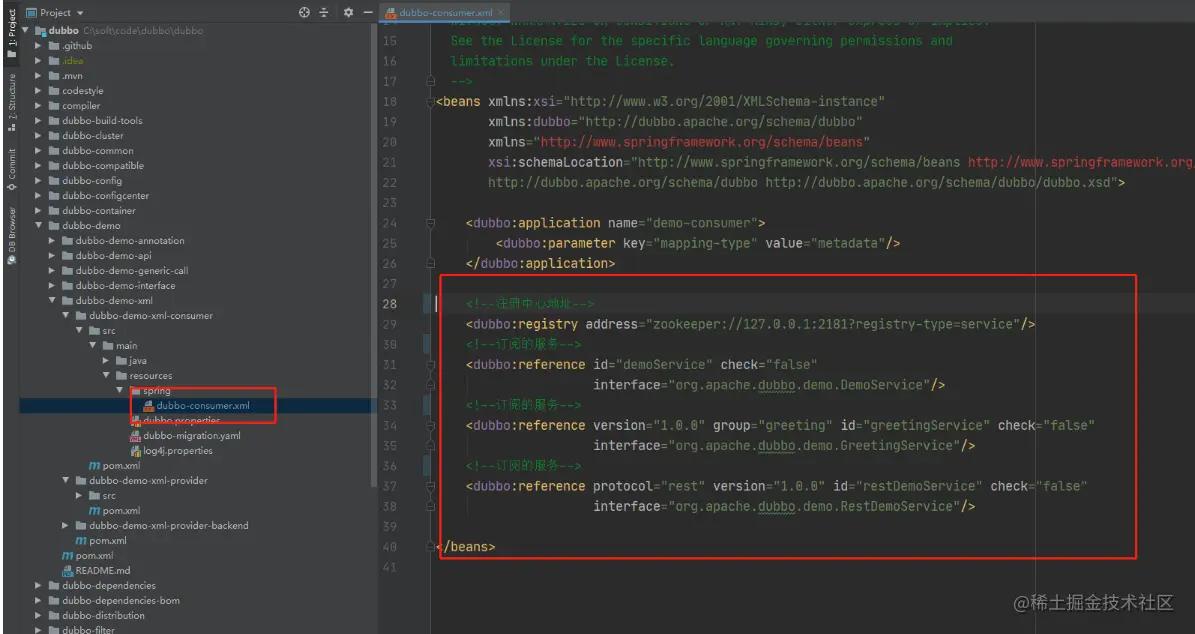Open the Project view dropdown

click(x=55, y=12)
